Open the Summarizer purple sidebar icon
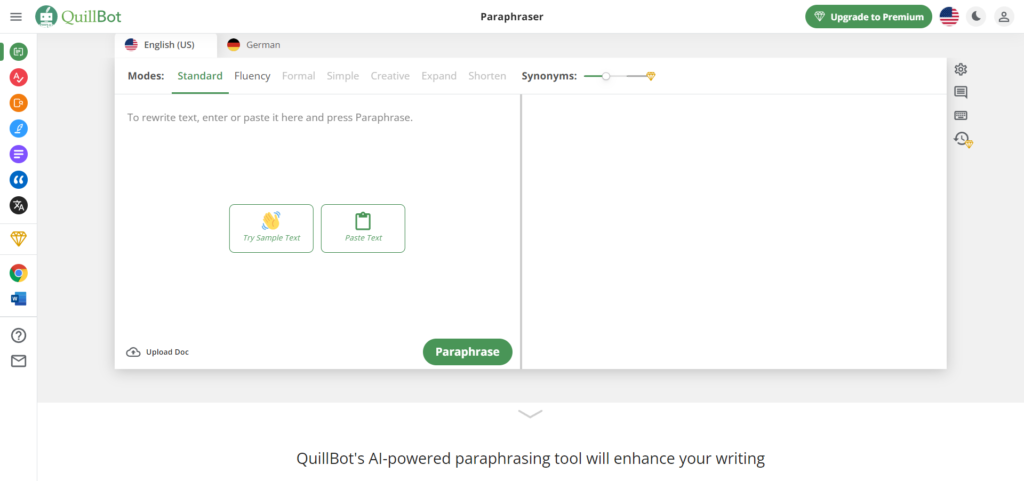Image resolution: width=1024 pixels, height=481 pixels. coord(18,154)
